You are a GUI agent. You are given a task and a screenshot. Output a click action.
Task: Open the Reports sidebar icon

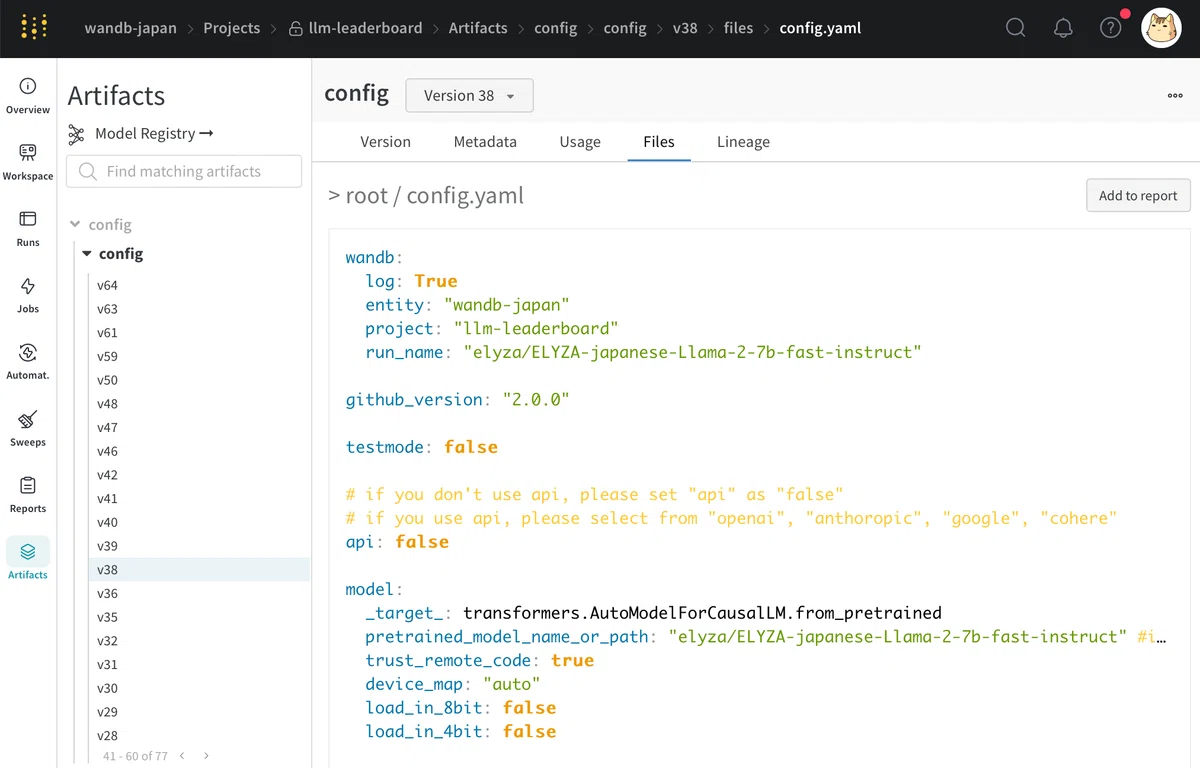pyautogui.click(x=28, y=494)
